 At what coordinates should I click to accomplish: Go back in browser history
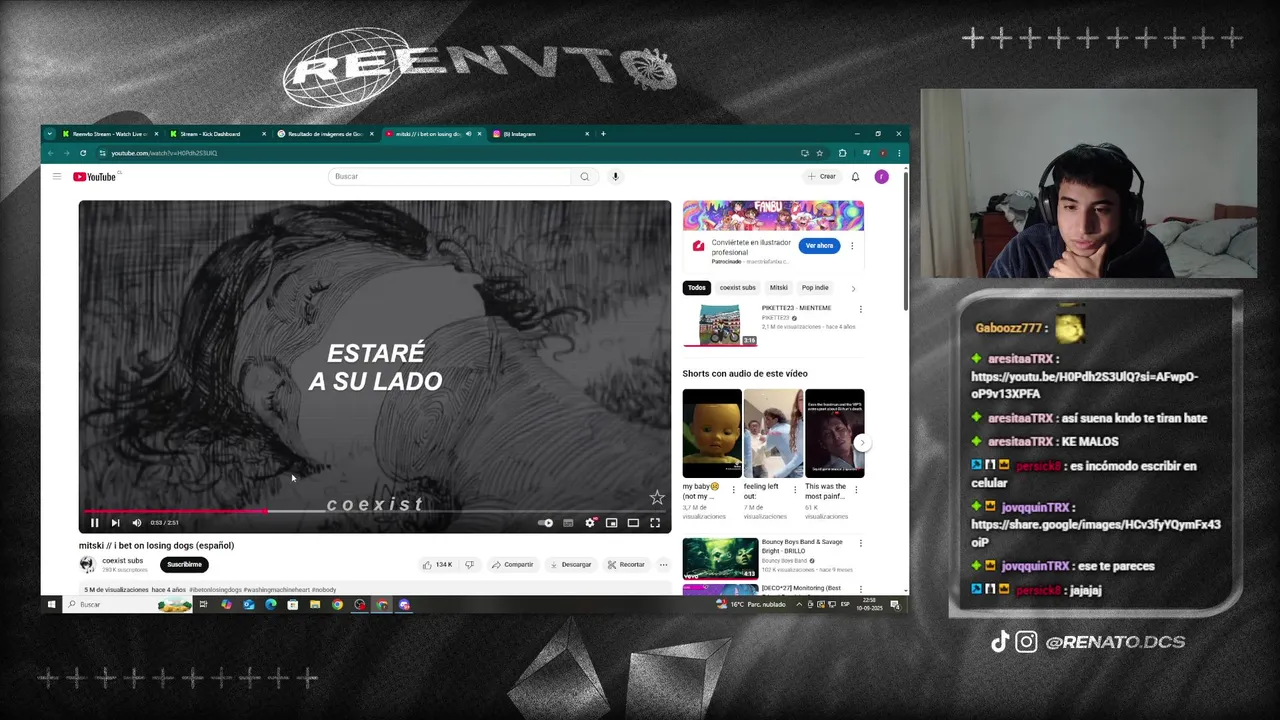point(51,153)
